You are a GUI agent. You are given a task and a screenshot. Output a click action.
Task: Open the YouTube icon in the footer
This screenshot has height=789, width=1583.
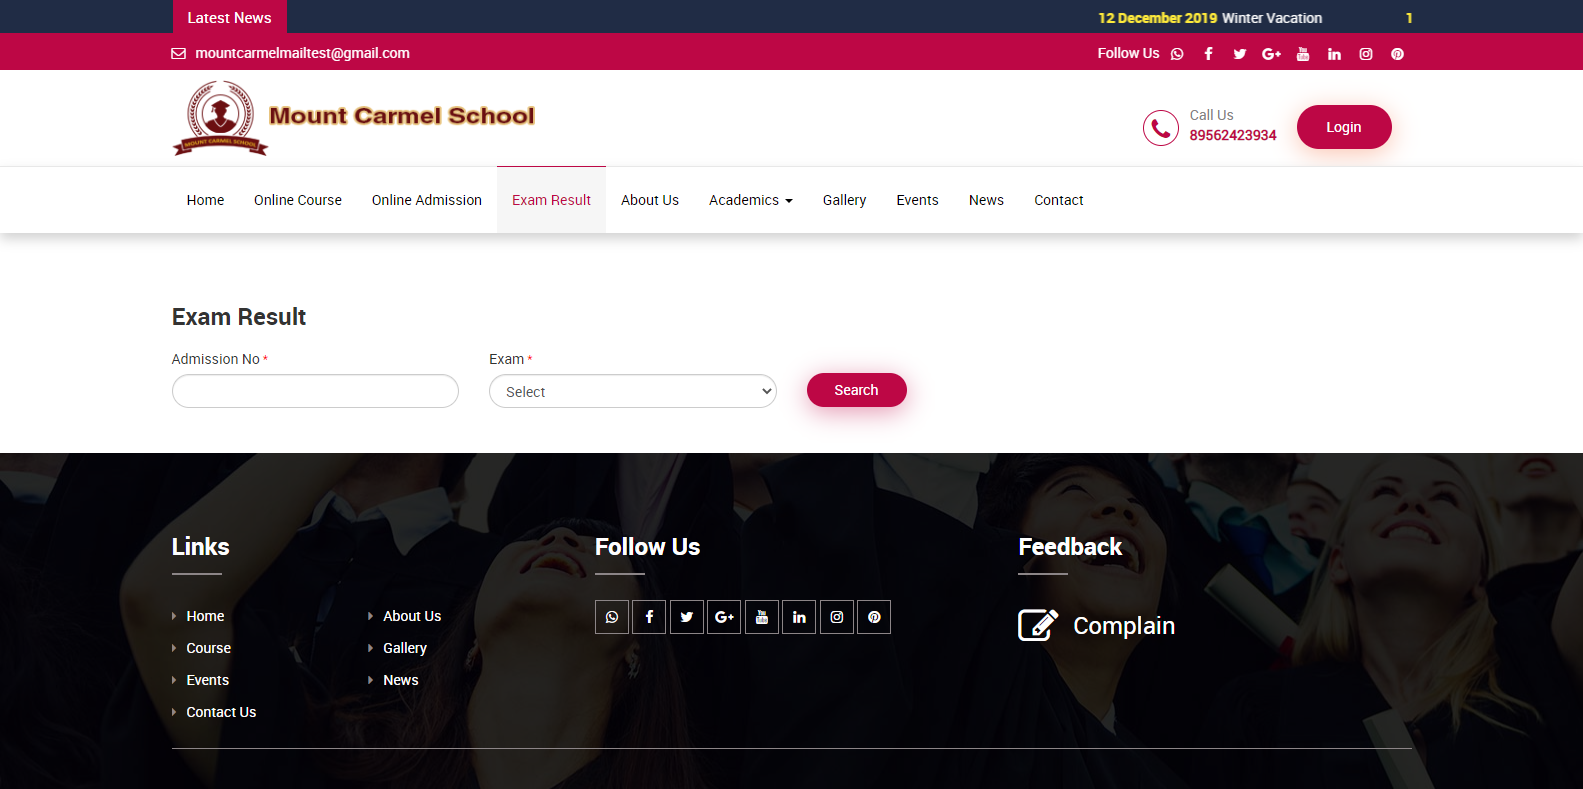(762, 617)
